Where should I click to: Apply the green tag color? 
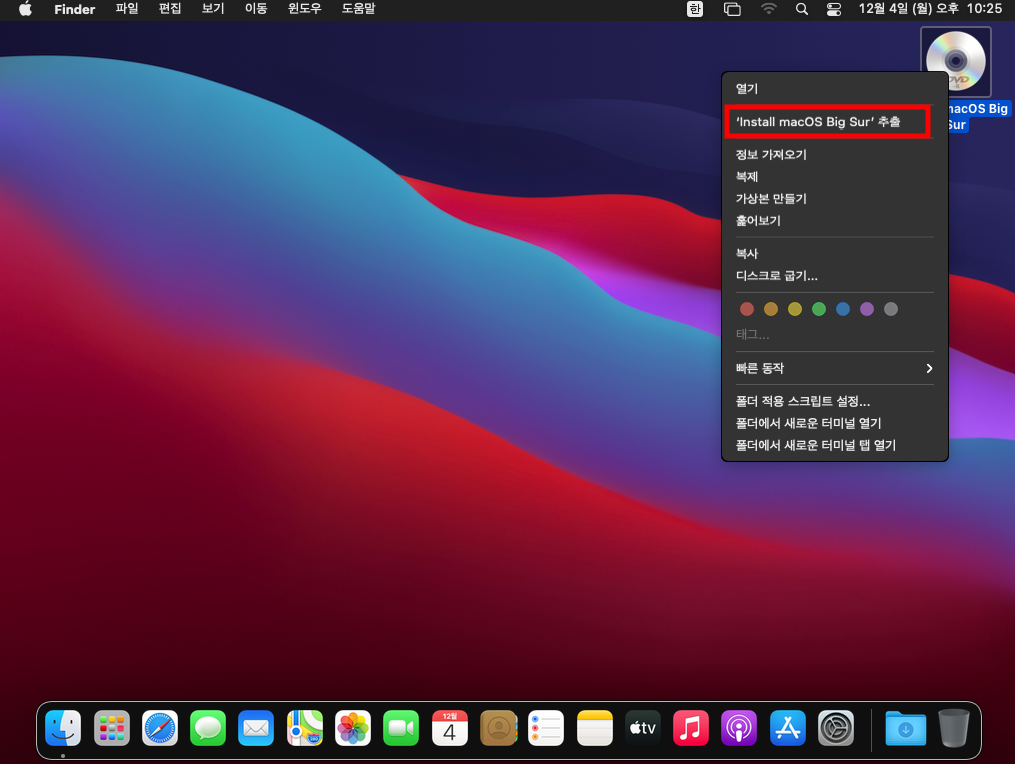pyautogui.click(x=819, y=309)
